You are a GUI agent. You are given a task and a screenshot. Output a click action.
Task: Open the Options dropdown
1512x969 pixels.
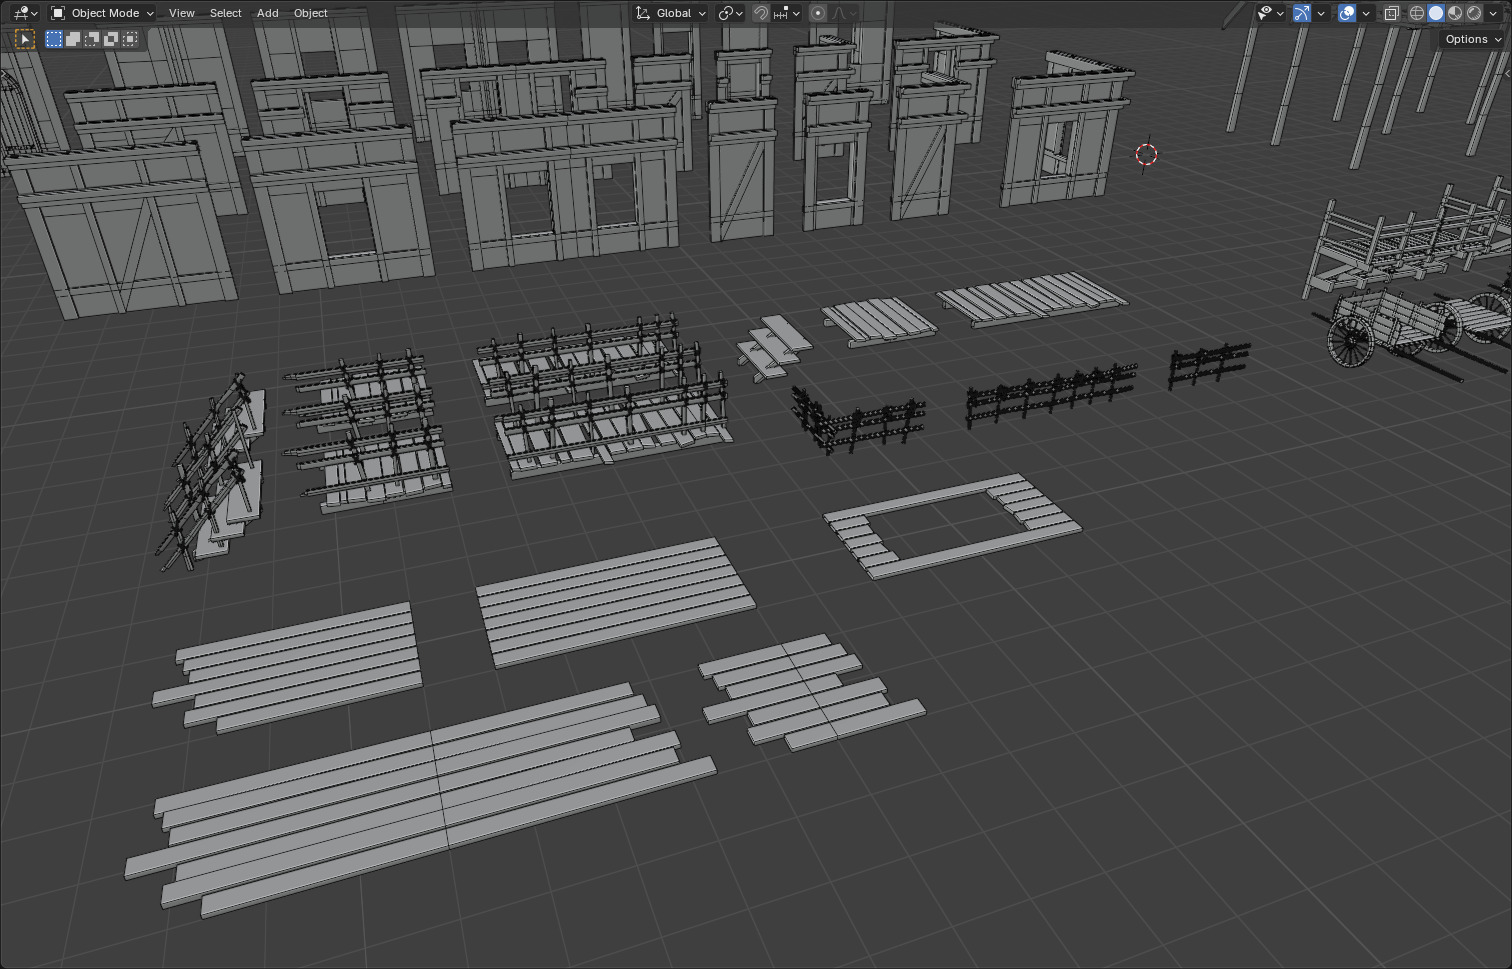pos(1473,39)
